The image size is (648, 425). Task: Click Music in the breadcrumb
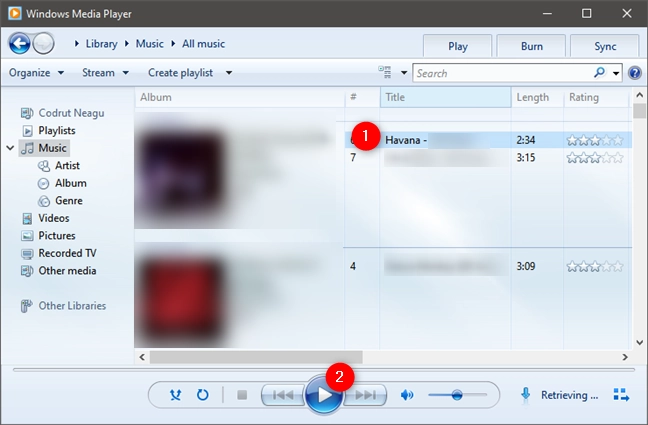pos(150,44)
